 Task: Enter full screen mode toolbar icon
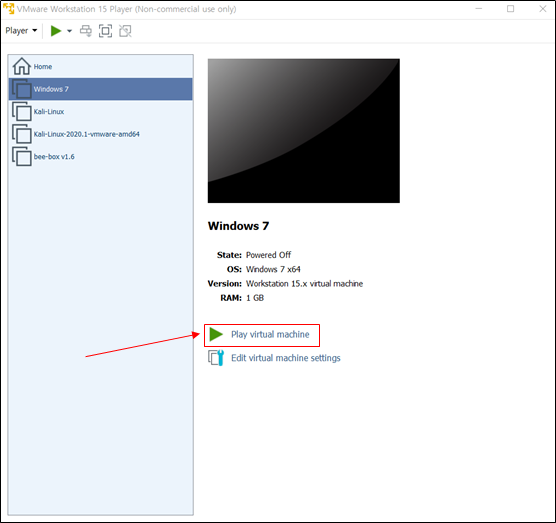105,31
